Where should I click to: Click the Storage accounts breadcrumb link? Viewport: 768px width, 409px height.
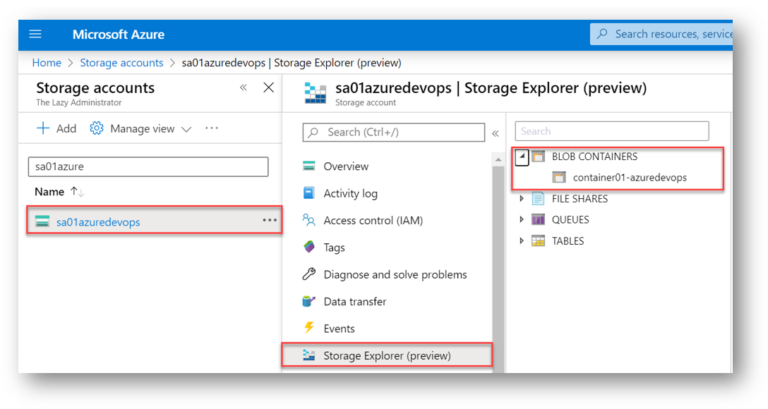pos(121,63)
